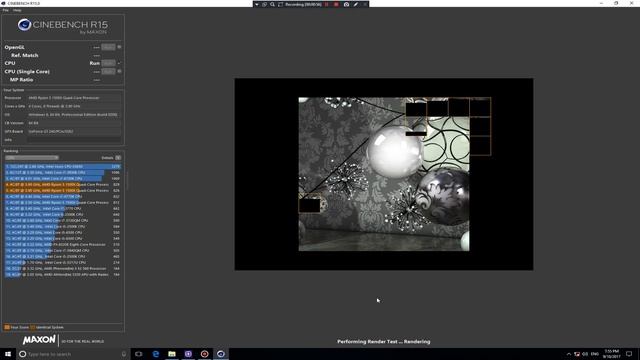
Task: Click the ENG language indicator
Action: [595, 354]
